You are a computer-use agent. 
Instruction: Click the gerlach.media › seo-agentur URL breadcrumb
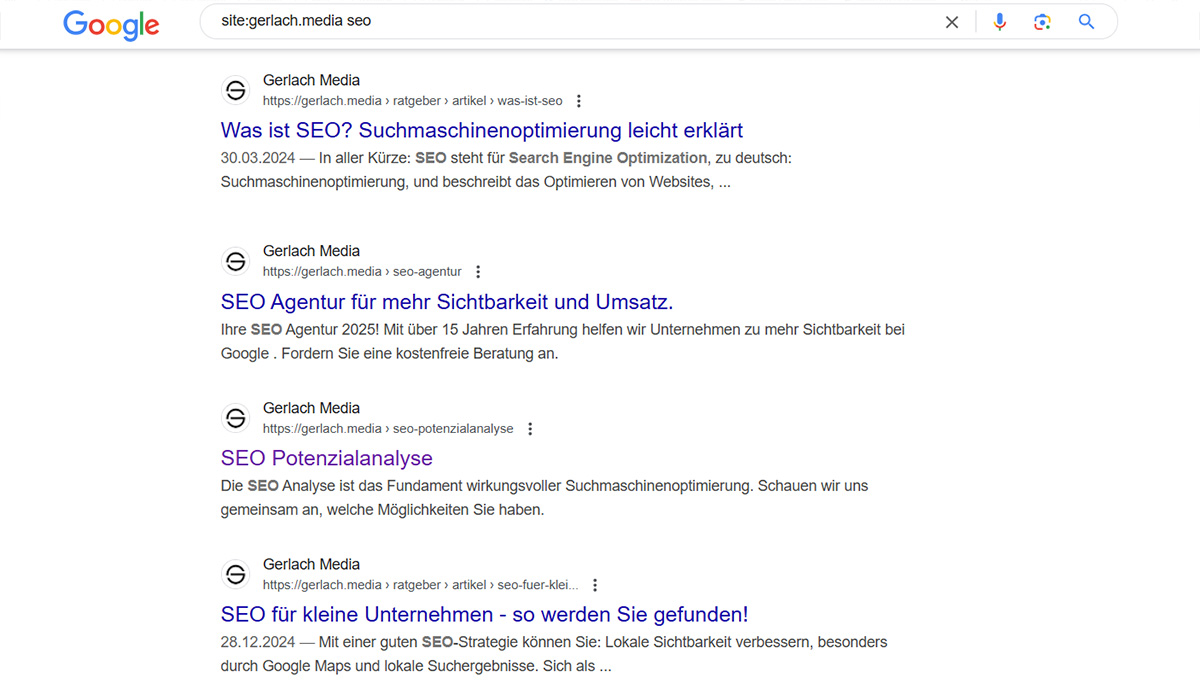click(x=362, y=272)
